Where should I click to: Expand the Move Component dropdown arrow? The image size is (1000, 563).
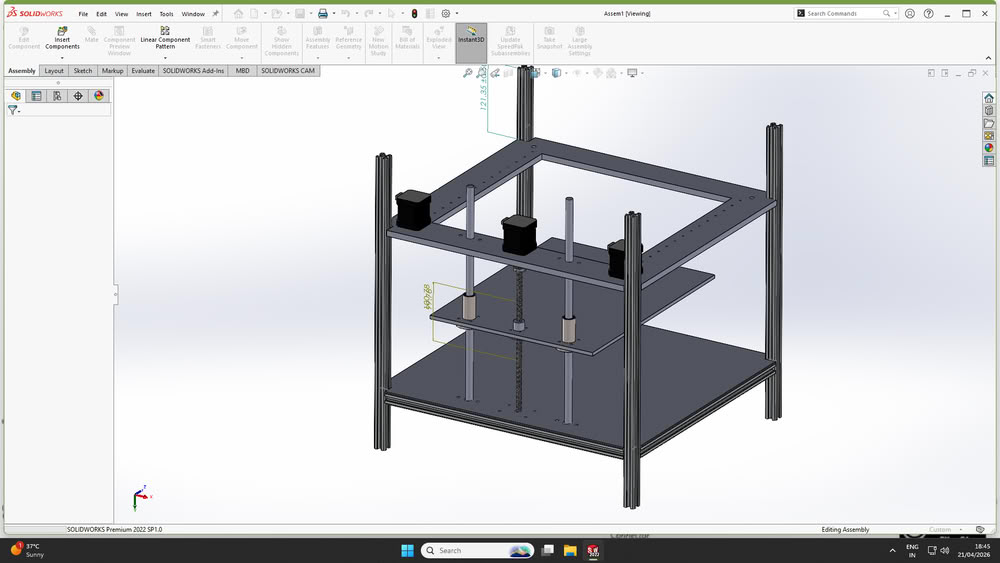(242, 58)
